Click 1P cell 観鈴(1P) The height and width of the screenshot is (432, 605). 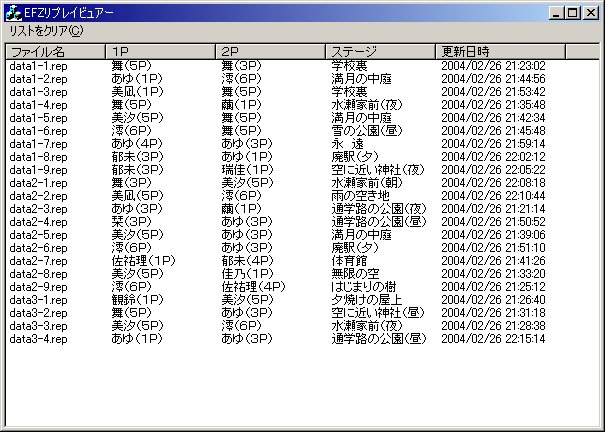click(137, 300)
